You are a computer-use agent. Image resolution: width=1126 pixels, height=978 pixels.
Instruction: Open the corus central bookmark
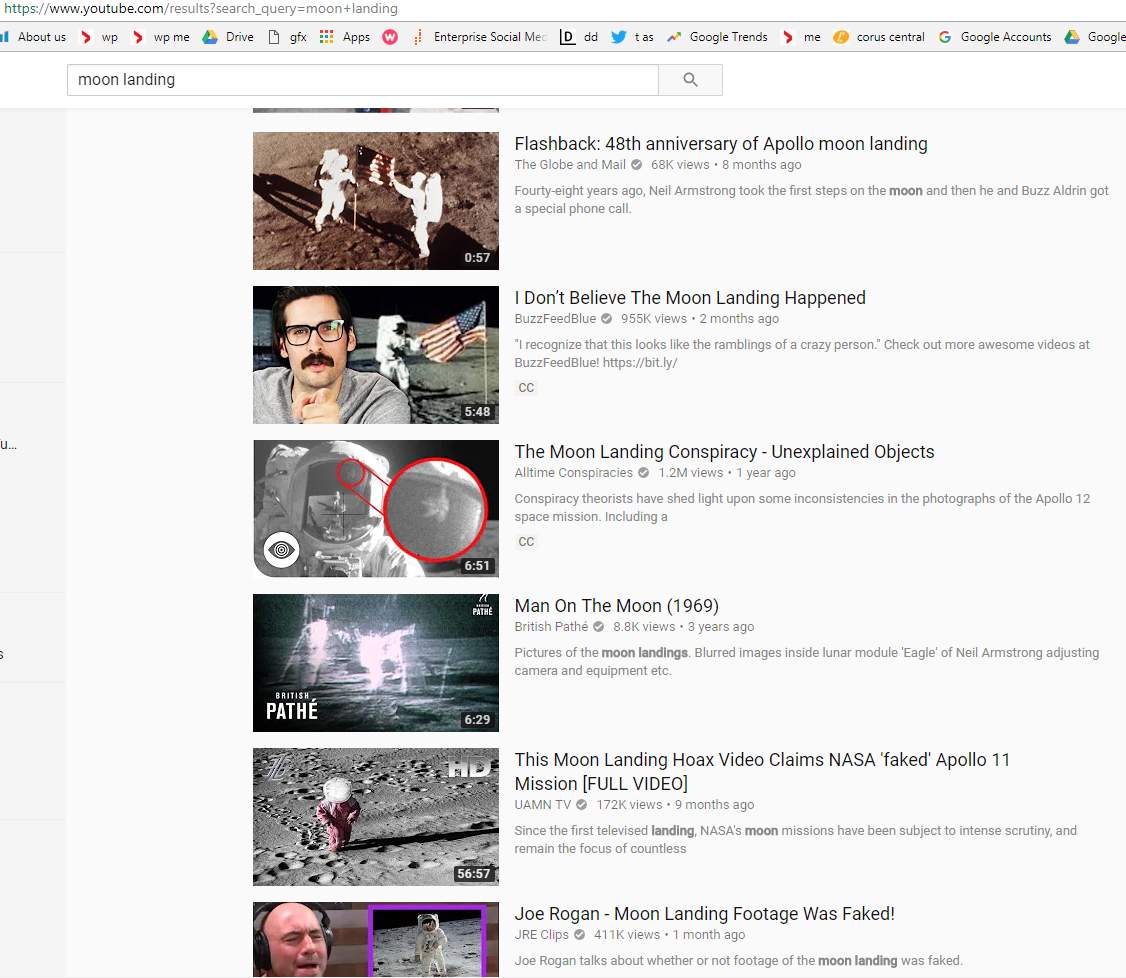(879, 37)
